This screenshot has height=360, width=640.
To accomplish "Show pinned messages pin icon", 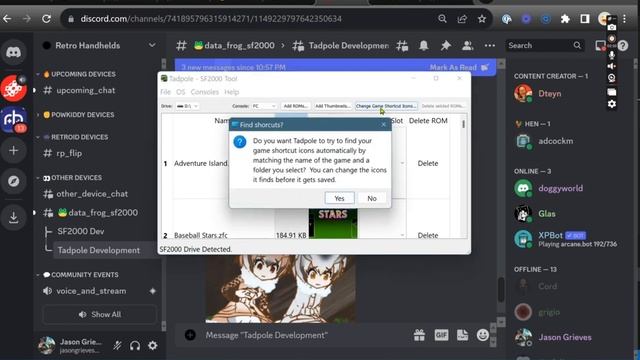I will pos(445,46).
